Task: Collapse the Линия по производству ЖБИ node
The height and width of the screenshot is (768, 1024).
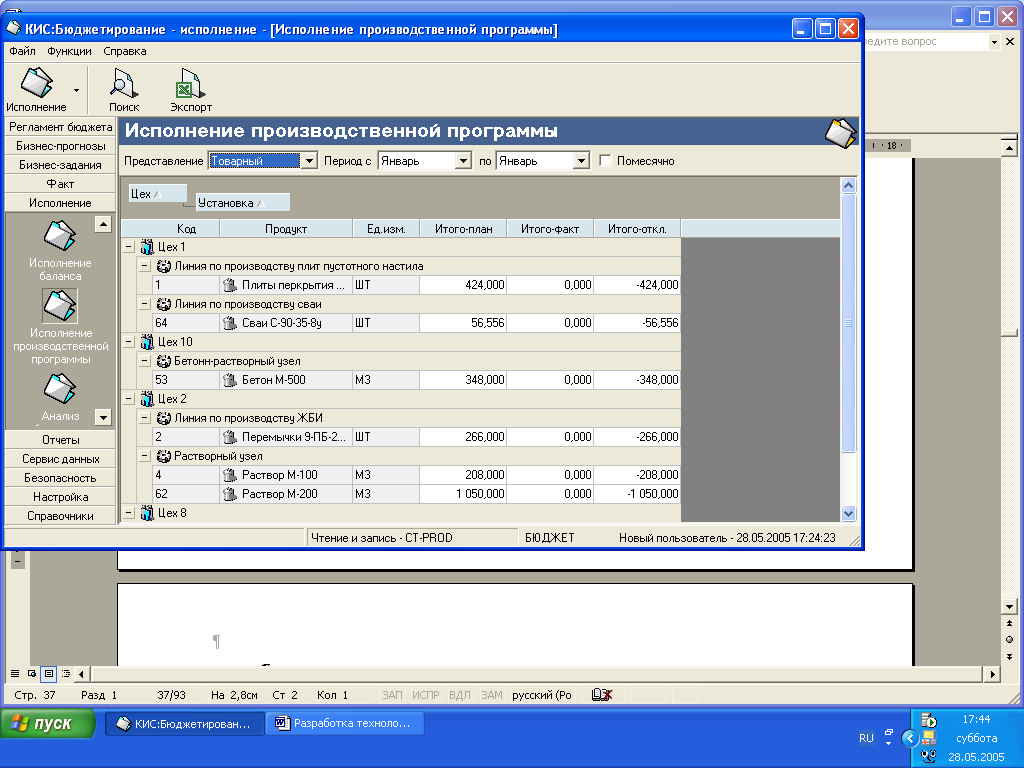Action: point(145,418)
